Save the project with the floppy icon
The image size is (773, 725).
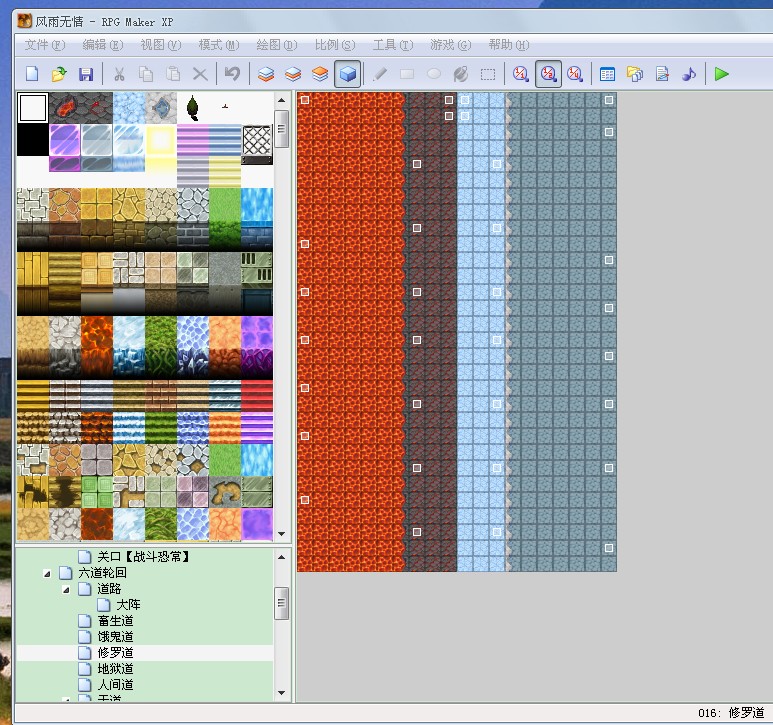point(86,74)
